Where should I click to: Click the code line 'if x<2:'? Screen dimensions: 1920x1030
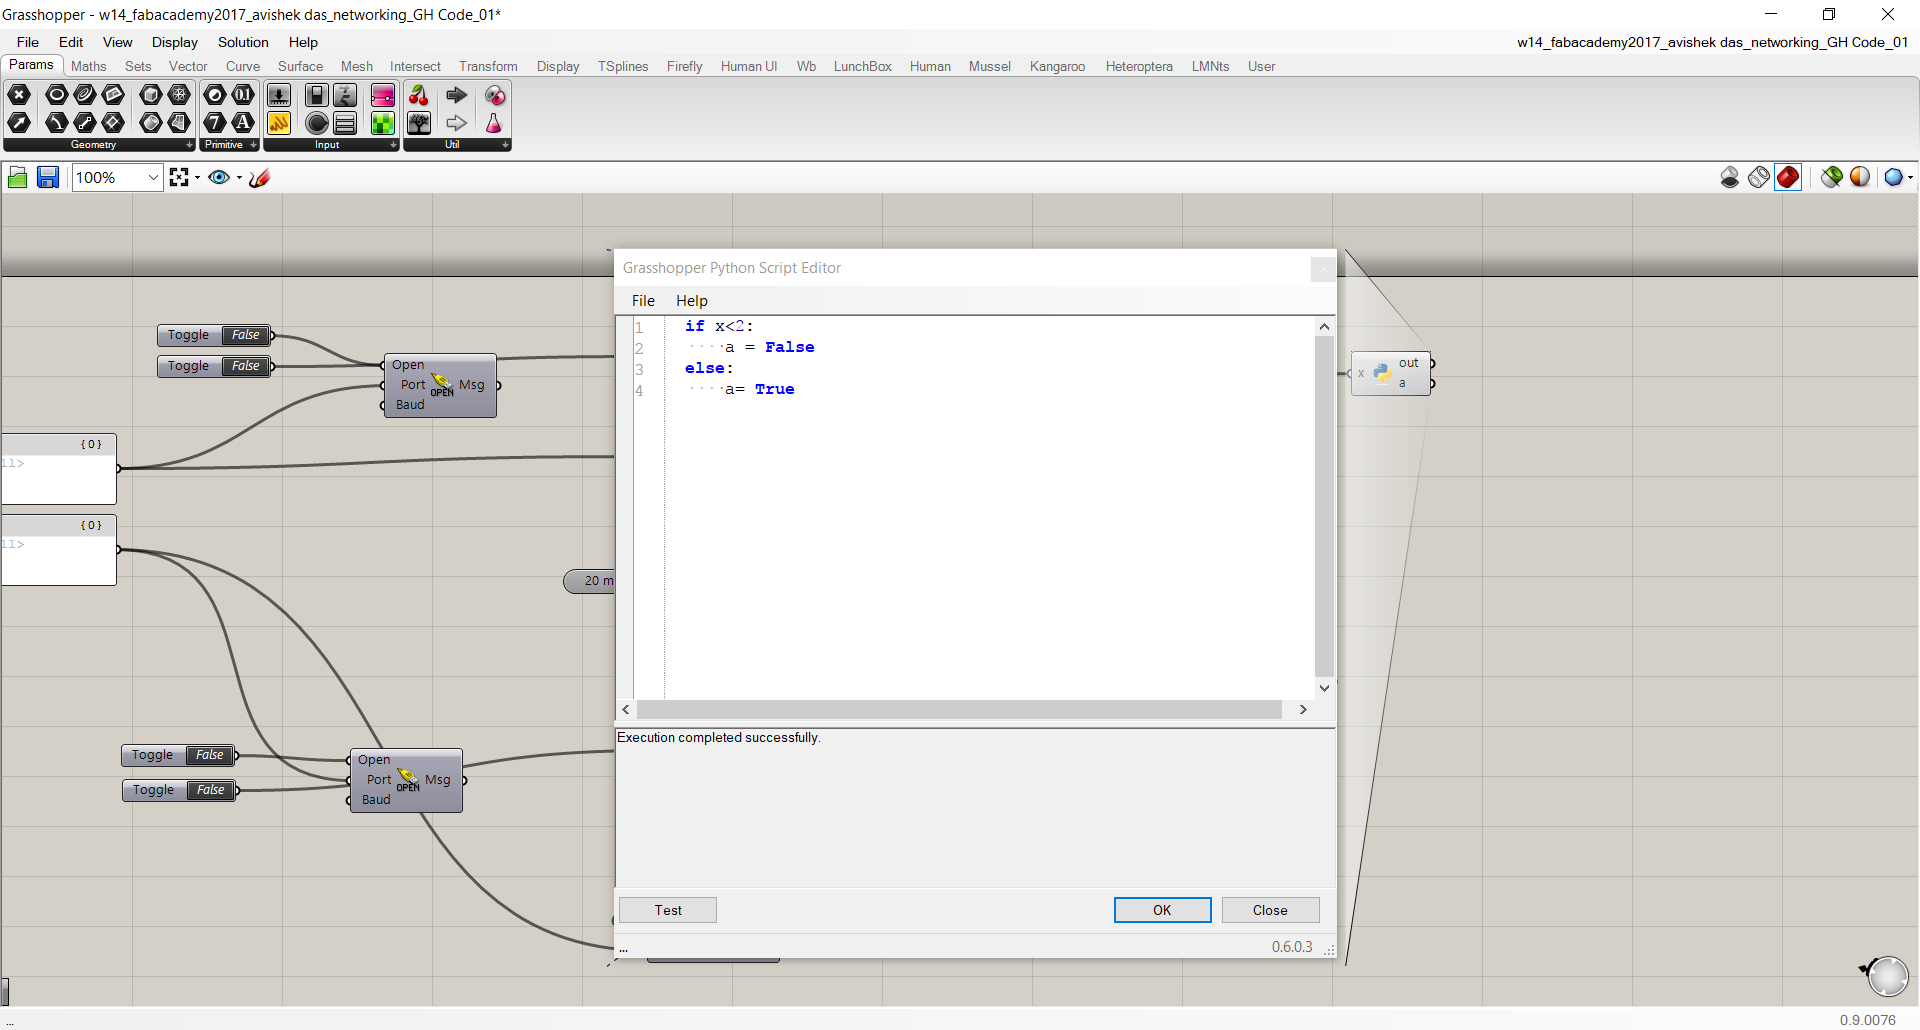tap(719, 326)
